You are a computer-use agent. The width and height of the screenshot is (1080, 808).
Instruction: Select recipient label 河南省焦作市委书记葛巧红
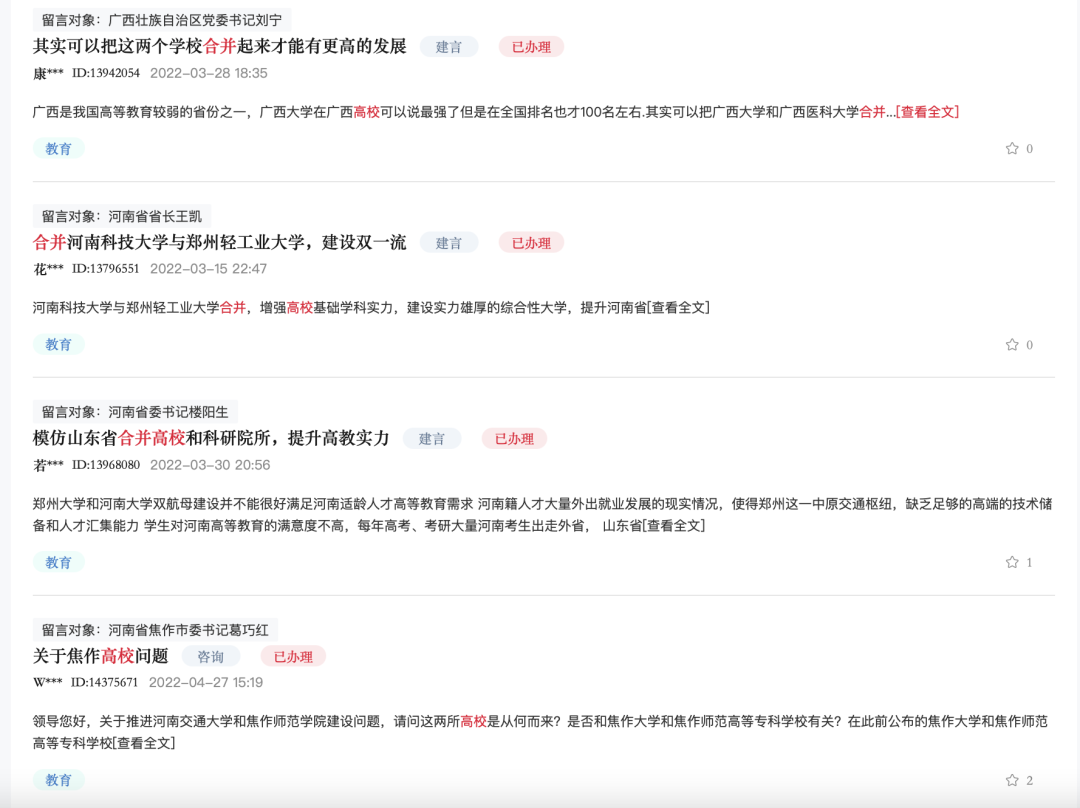(x=155, y=630)
